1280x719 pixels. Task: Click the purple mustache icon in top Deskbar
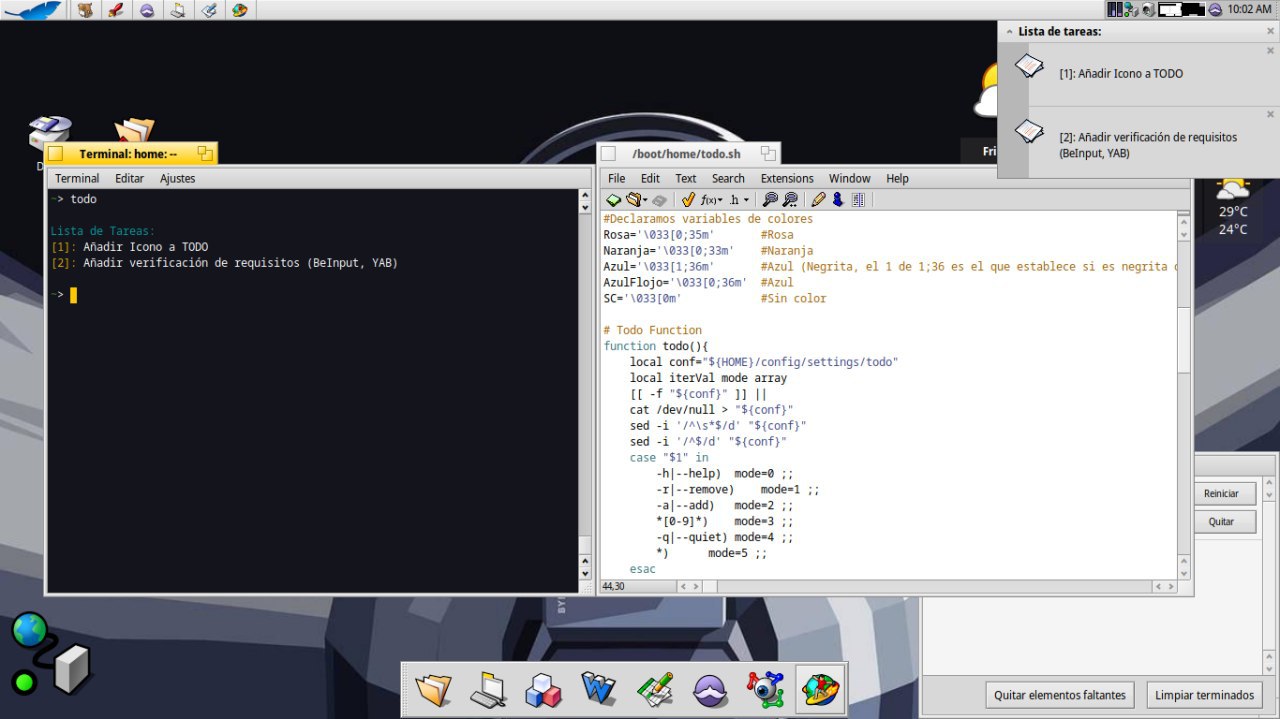point(147,10)
